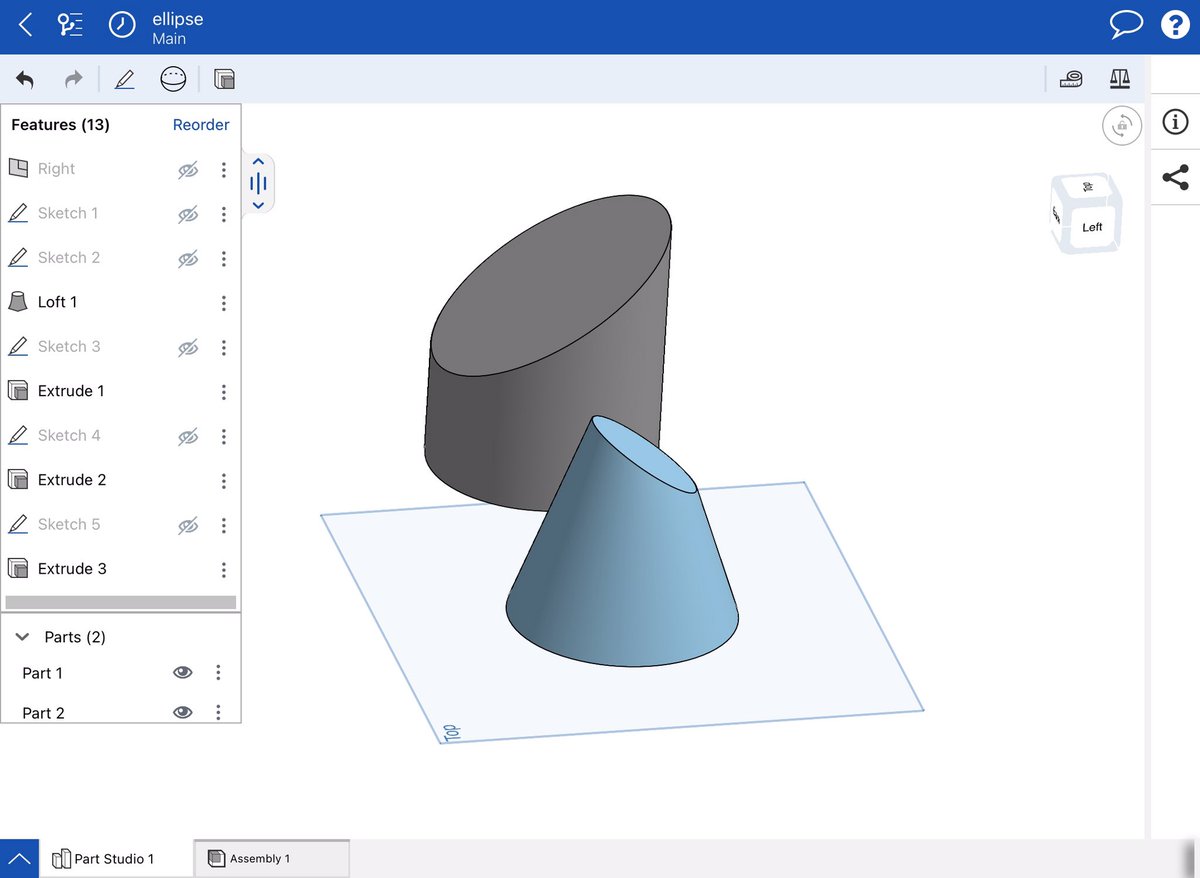1200x878 pixels.
Task: Show the hidden Sketch 3
Action: 188,347
